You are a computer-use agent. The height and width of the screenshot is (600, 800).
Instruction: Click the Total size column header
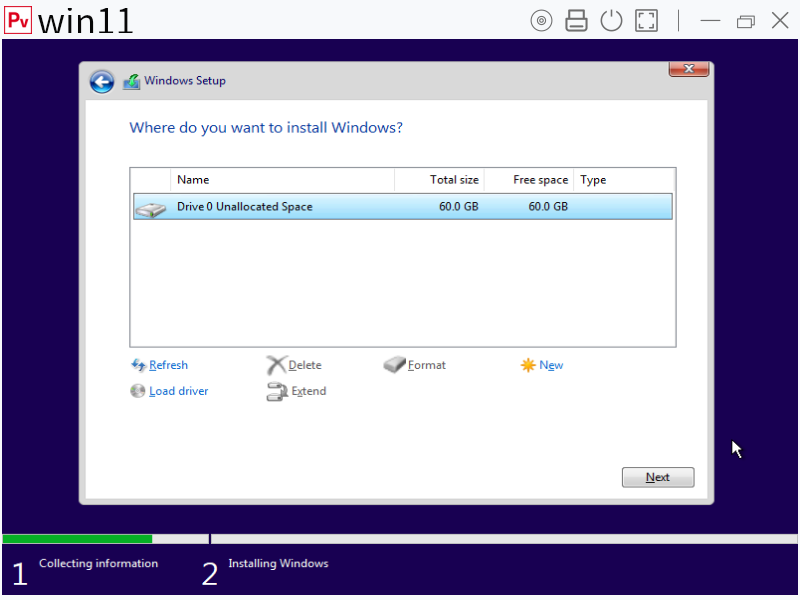pos(439,180)
